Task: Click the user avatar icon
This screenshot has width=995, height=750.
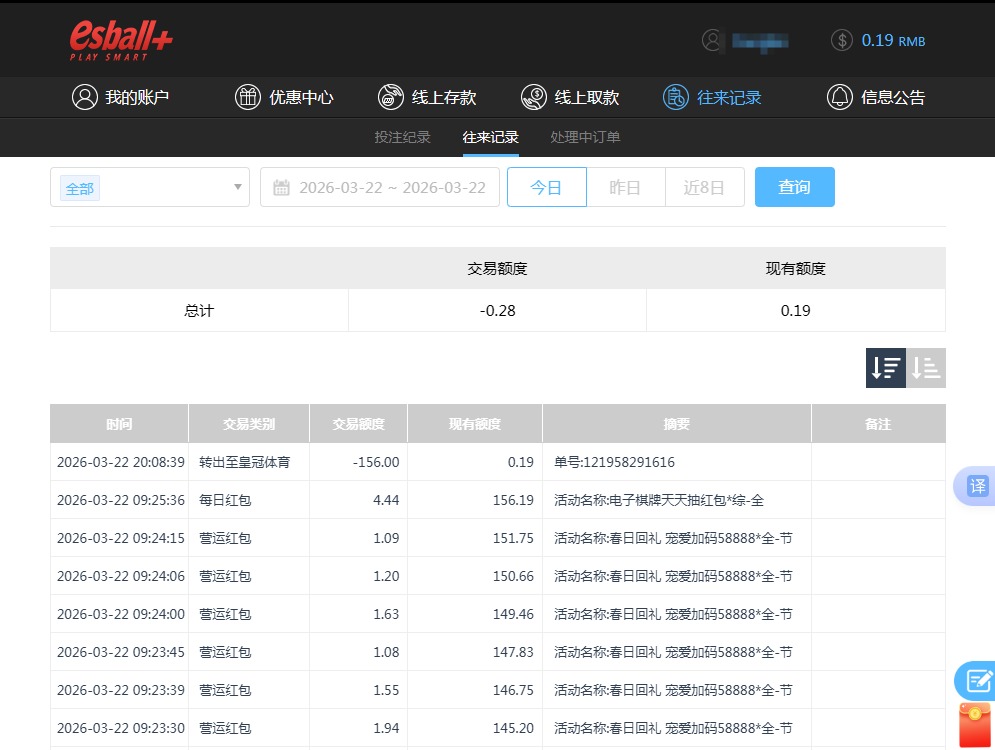Action: pyautogui.click(x=712, y=40)
